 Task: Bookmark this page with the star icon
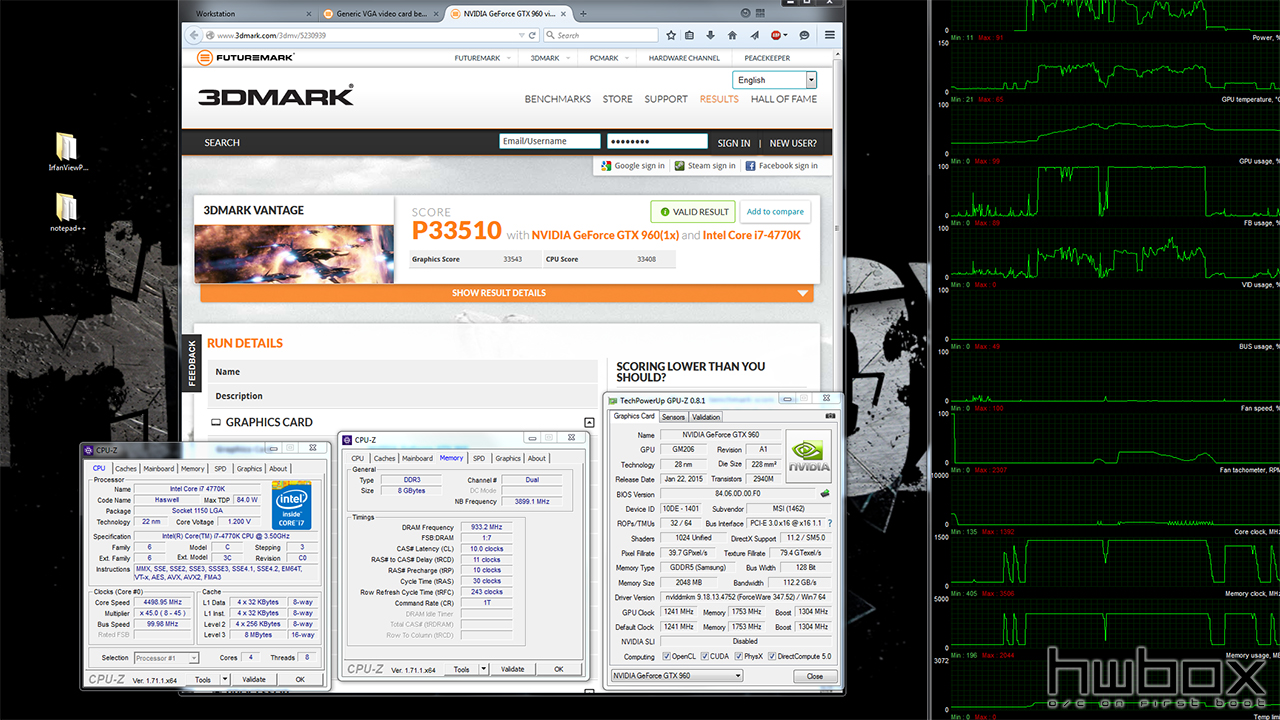point(670,35)
